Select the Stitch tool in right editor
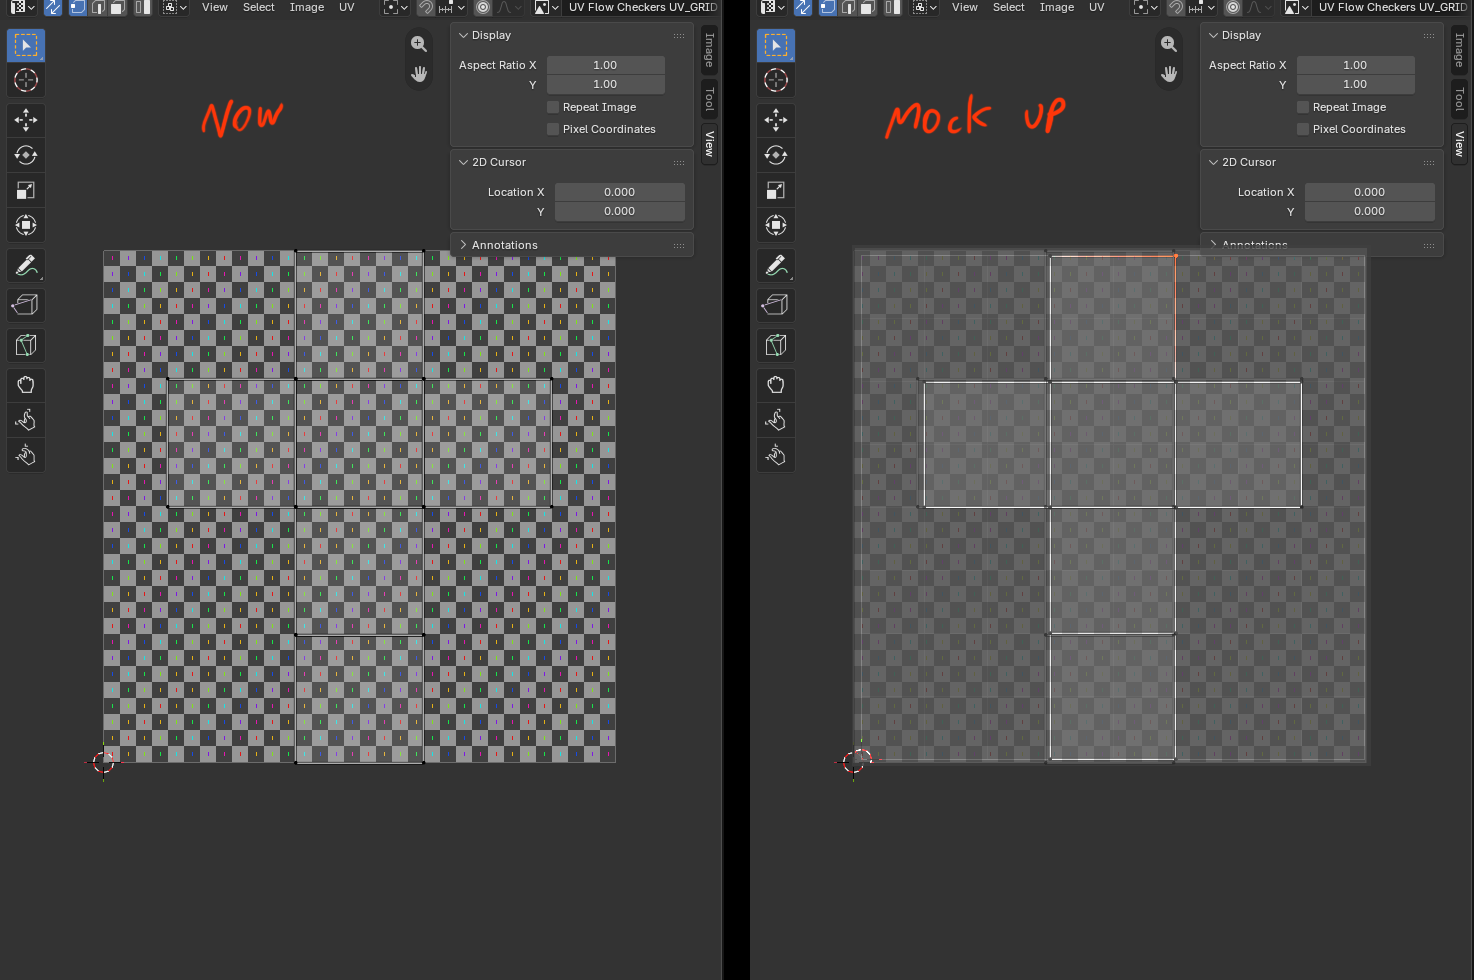1474x980 pixels. click(776, 345)
